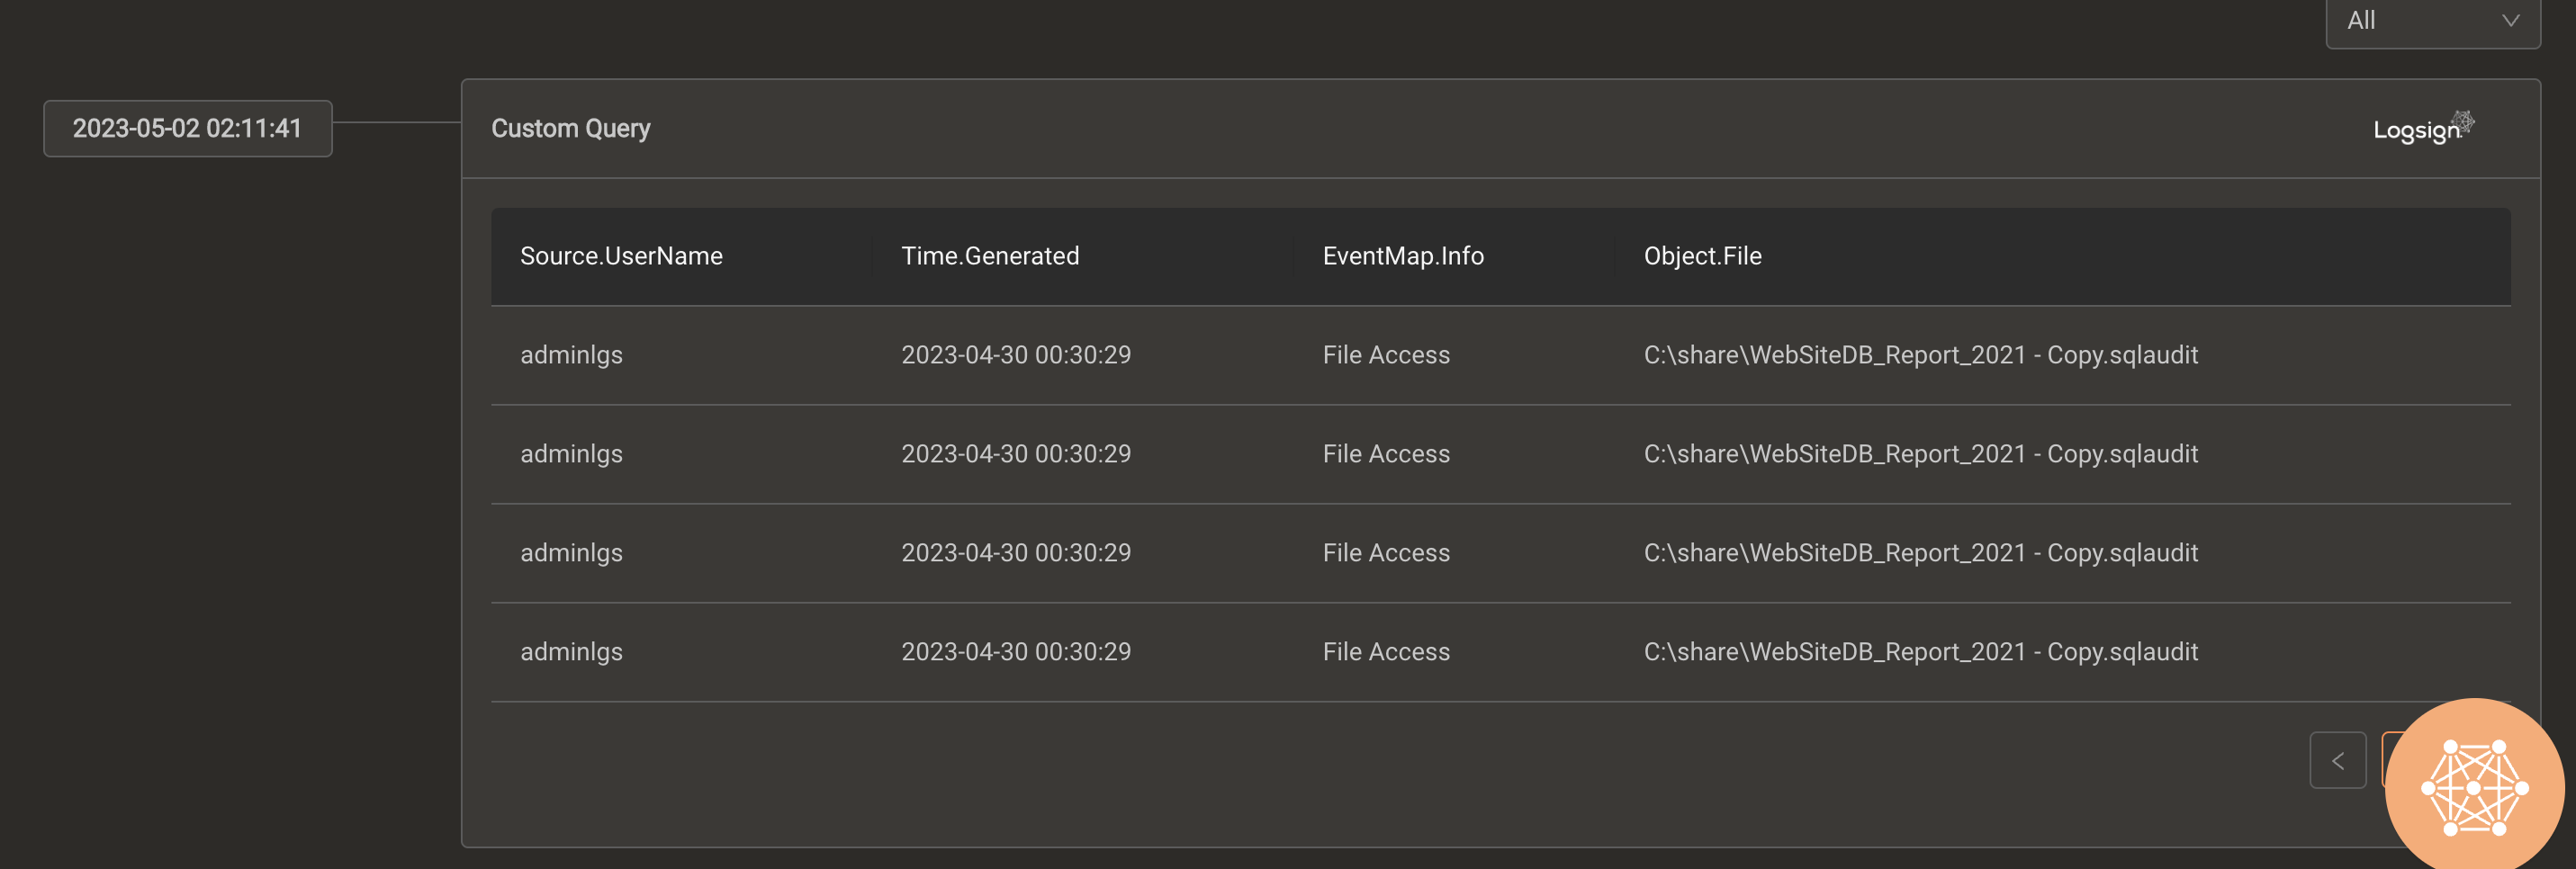The image size is (2576, 869).
Task: Expand the All filter dropdown
Action: tap(2432, 21)
